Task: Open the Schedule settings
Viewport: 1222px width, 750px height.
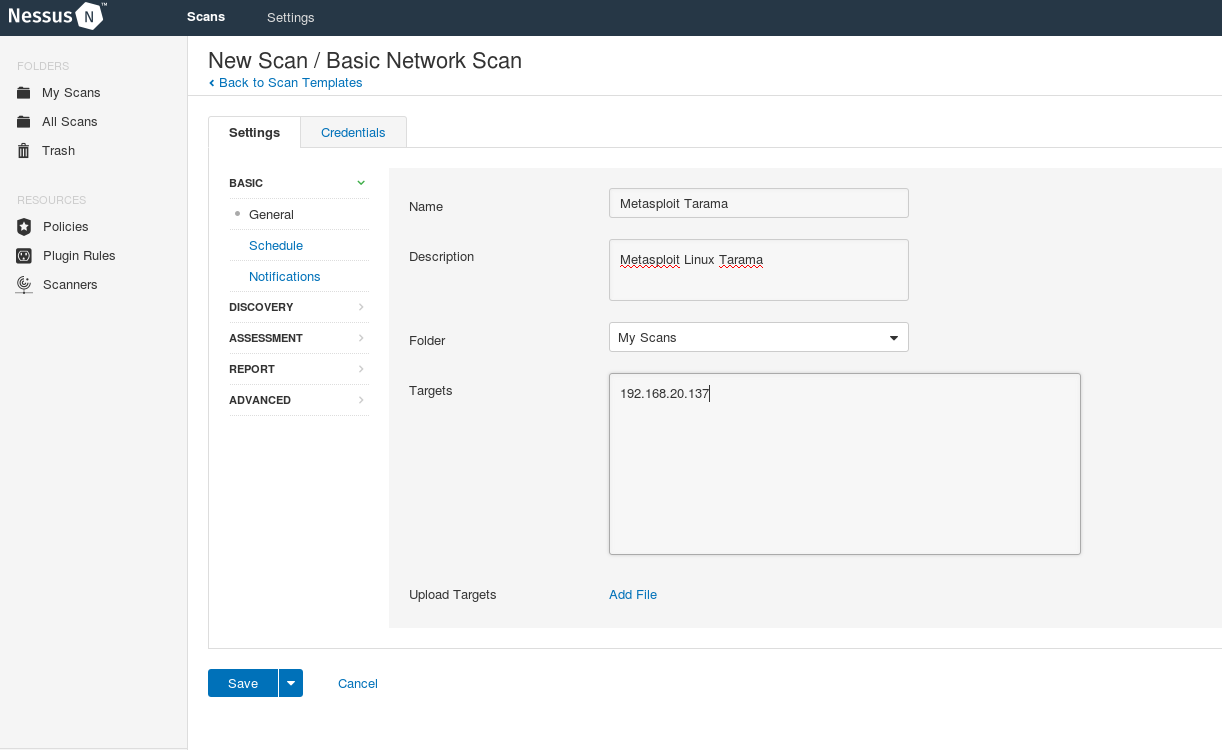Action: coord(276,246)
